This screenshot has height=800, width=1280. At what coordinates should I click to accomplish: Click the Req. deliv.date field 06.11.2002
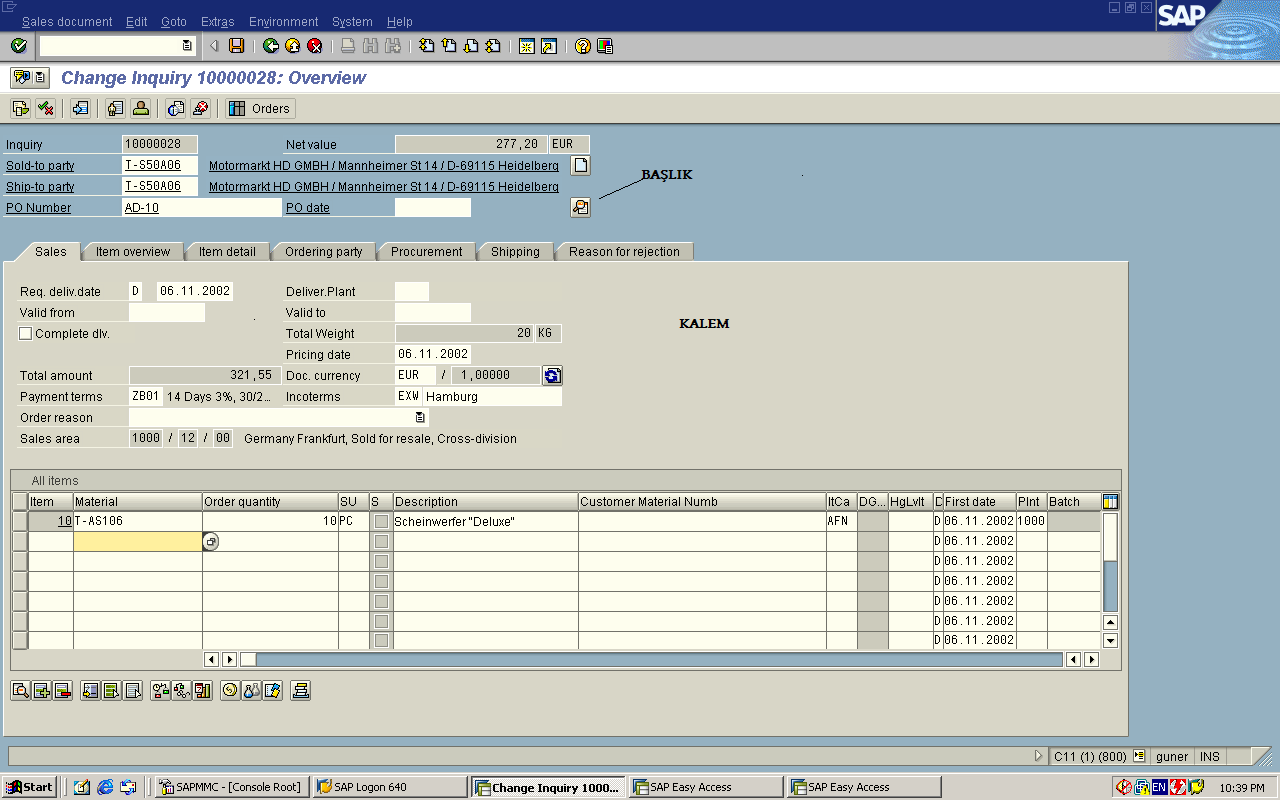click(x=195, y=292)
